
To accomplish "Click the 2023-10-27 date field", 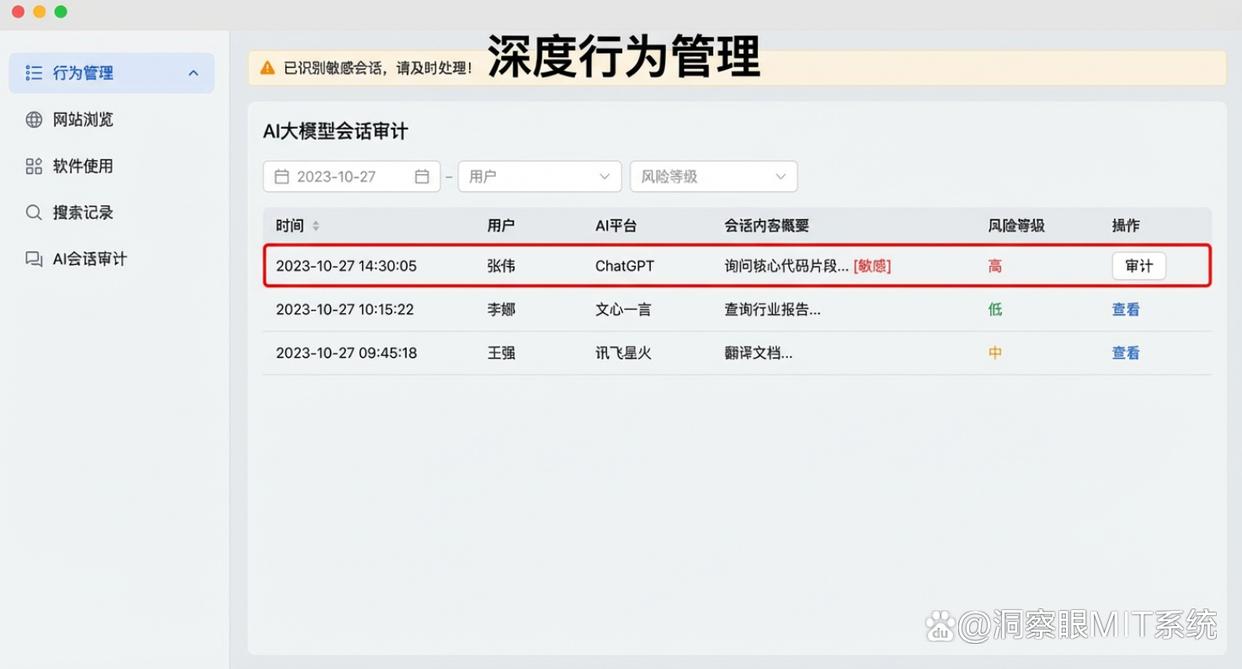I will [352, 177].
